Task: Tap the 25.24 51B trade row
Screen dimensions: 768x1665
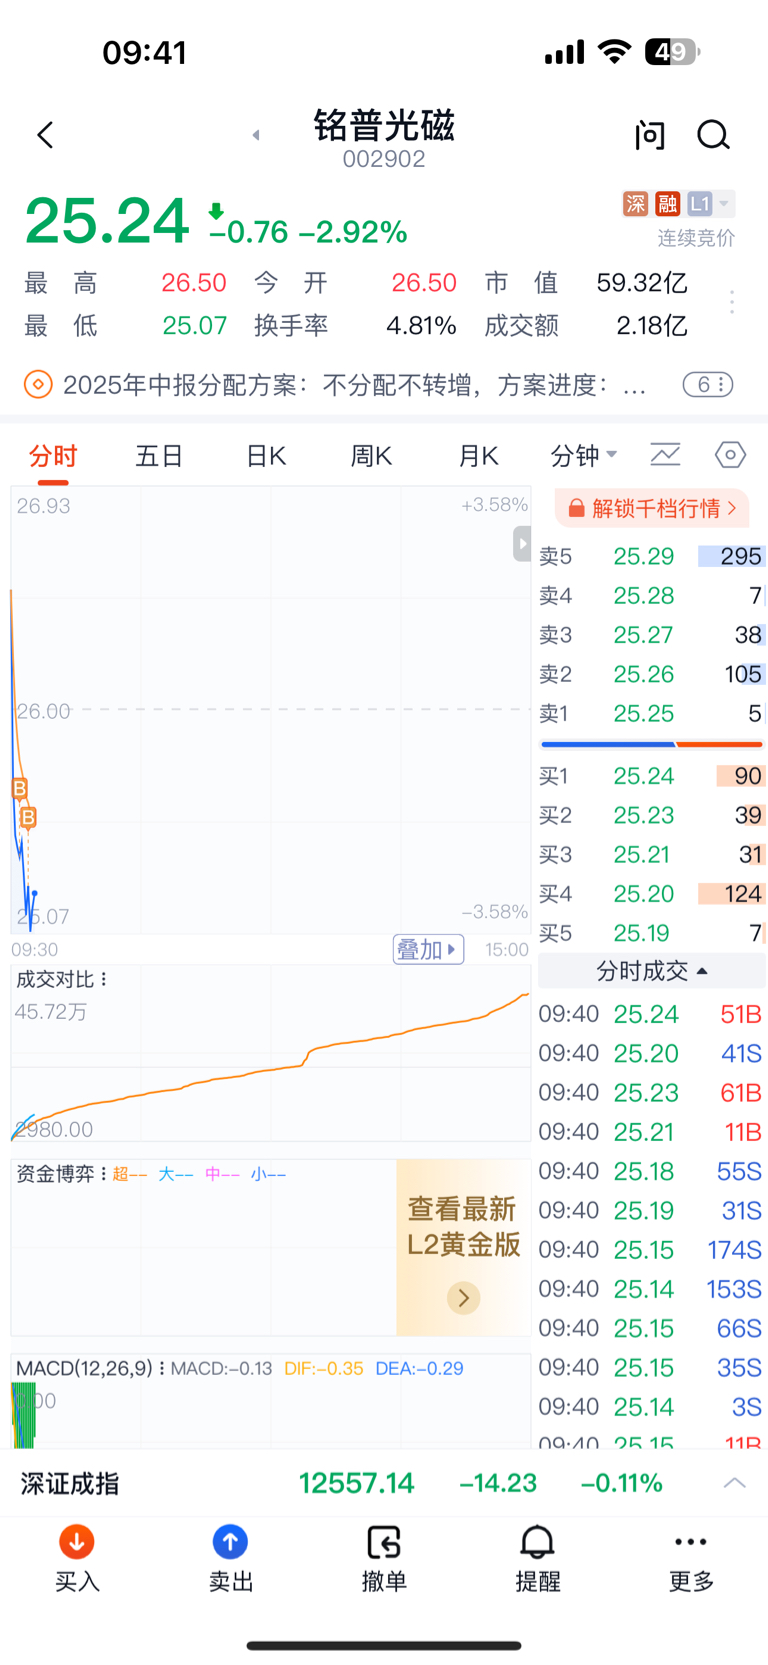Action: point(651,1014)
